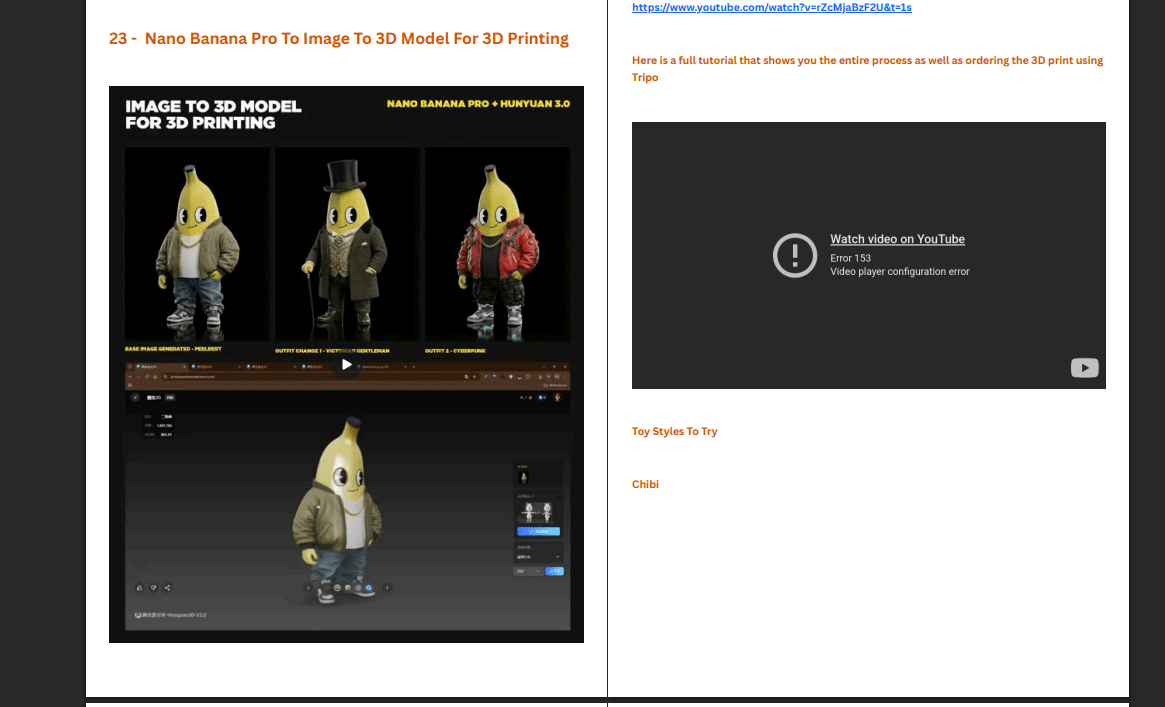
Task: Expand small format dropdown beside blue button
Action: click(528, 571)
